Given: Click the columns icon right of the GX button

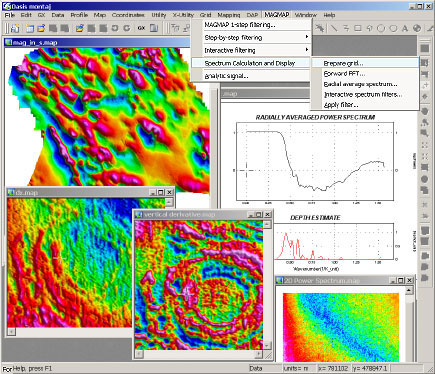Looking at the screenshot, I should pos(154,28).
